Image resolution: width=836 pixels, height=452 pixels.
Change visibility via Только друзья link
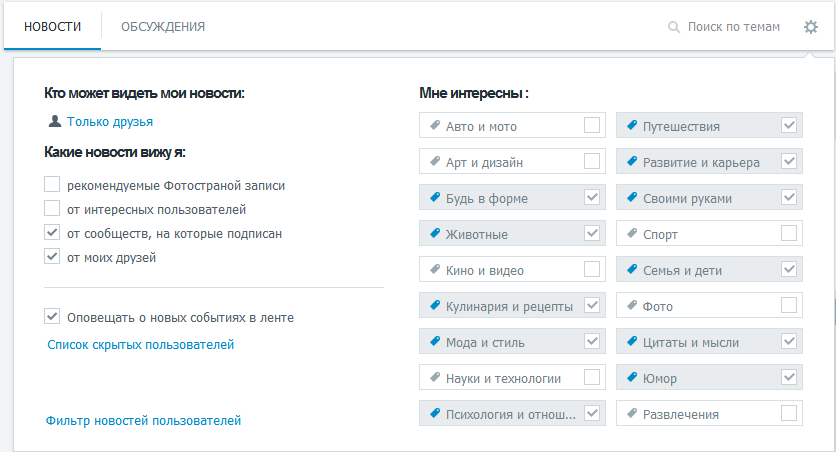[110, 122]
